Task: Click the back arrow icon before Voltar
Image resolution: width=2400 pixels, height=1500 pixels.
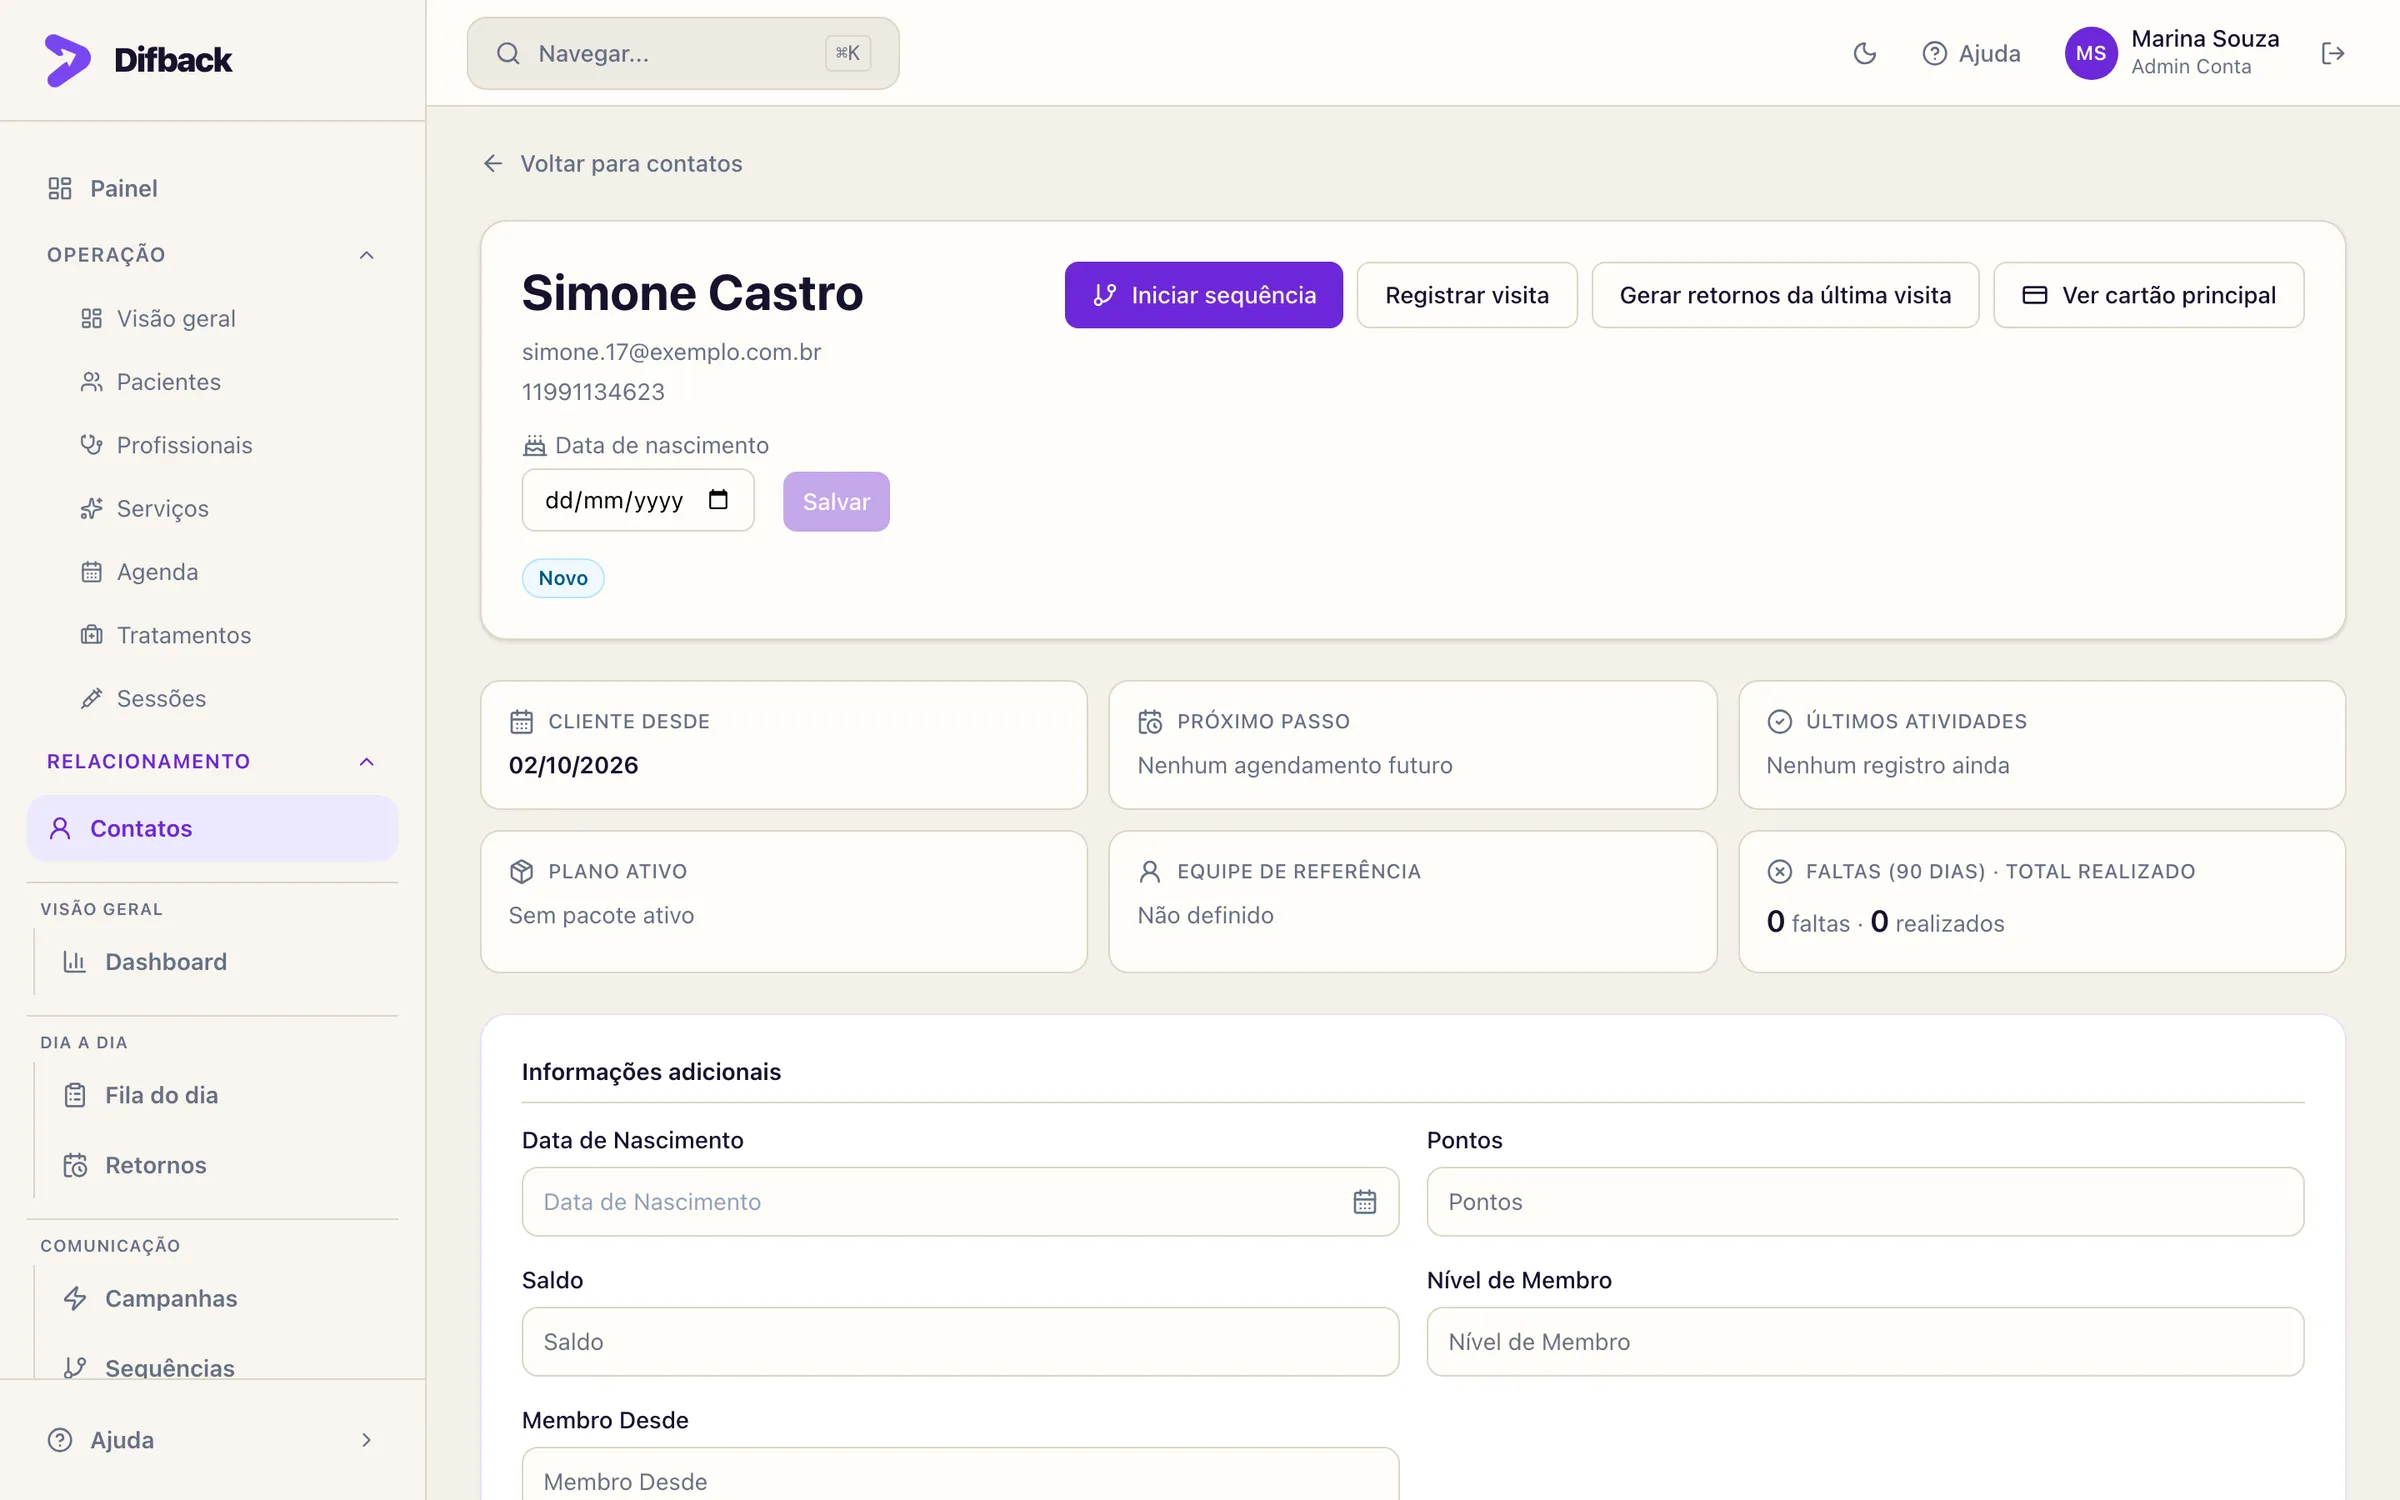Action: point(493,163)
